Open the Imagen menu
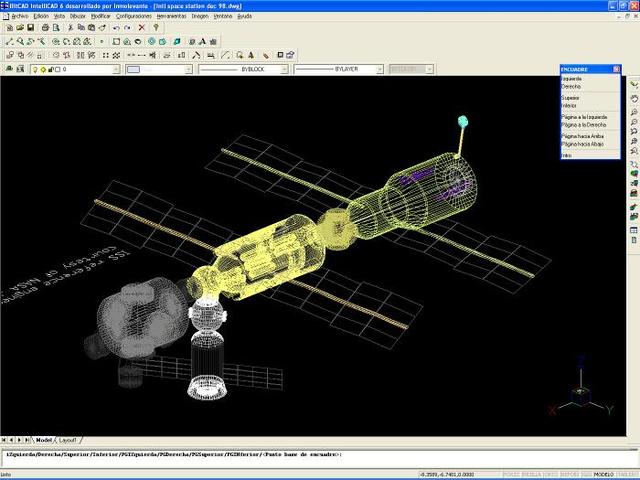This screenshot has width=640, height=480. [x=200, y=16]
